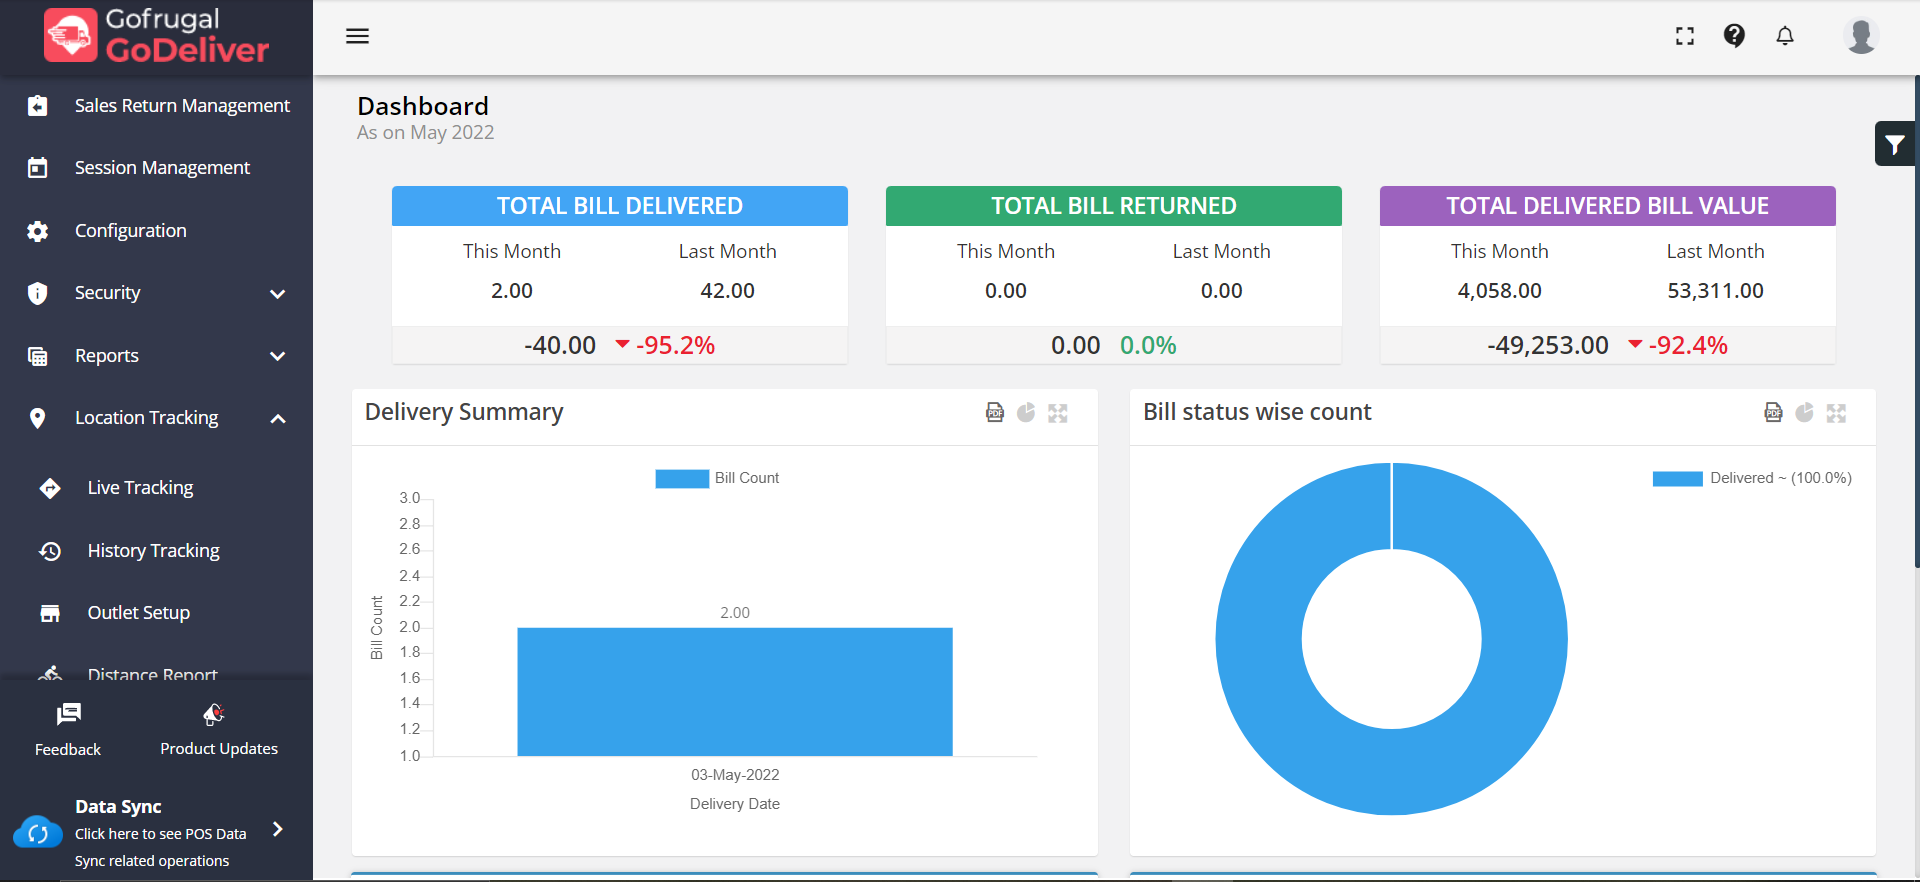Open the user profile avatar
This screenshot has height=882, width=1920.
point(1860,36)
